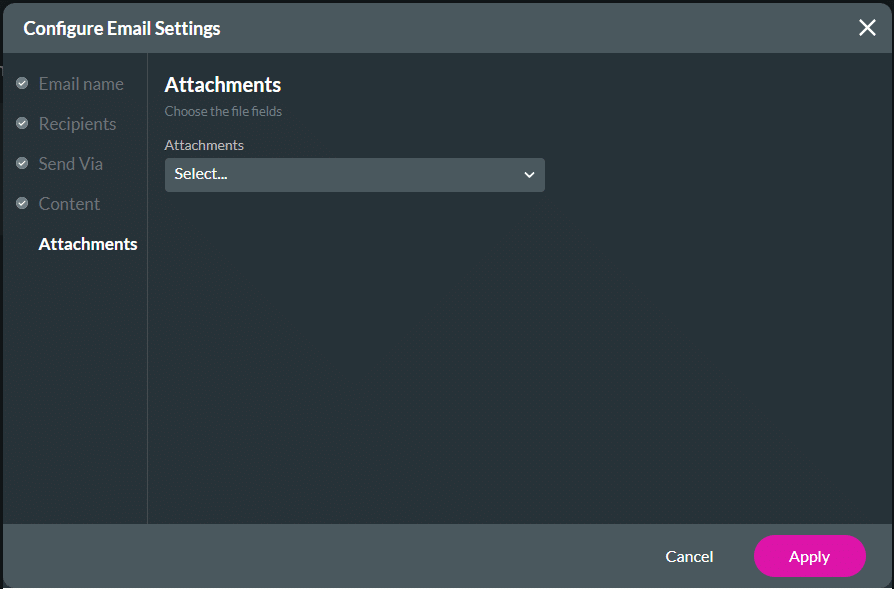Switch to the Email name step

tap(80, 83)
